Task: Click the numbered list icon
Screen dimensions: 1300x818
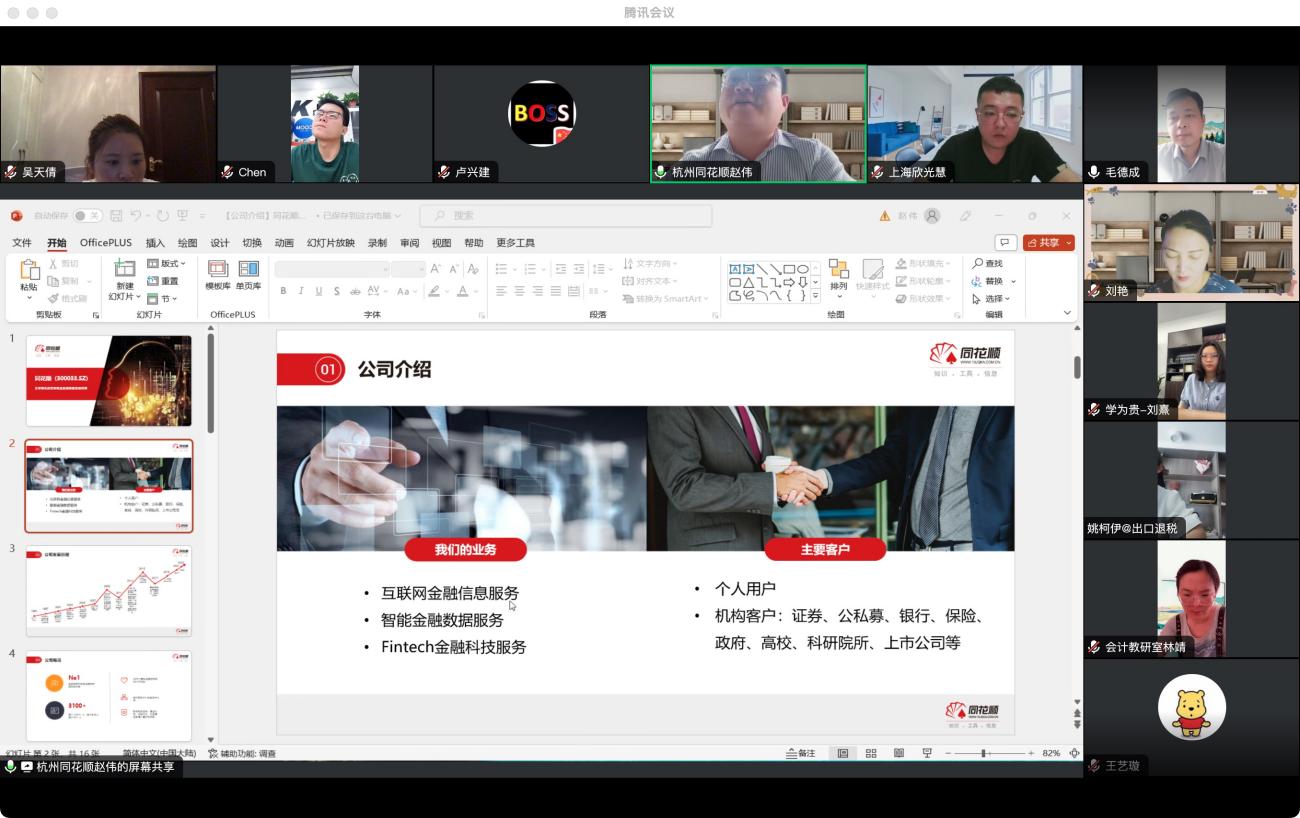Action: point(530,269)
